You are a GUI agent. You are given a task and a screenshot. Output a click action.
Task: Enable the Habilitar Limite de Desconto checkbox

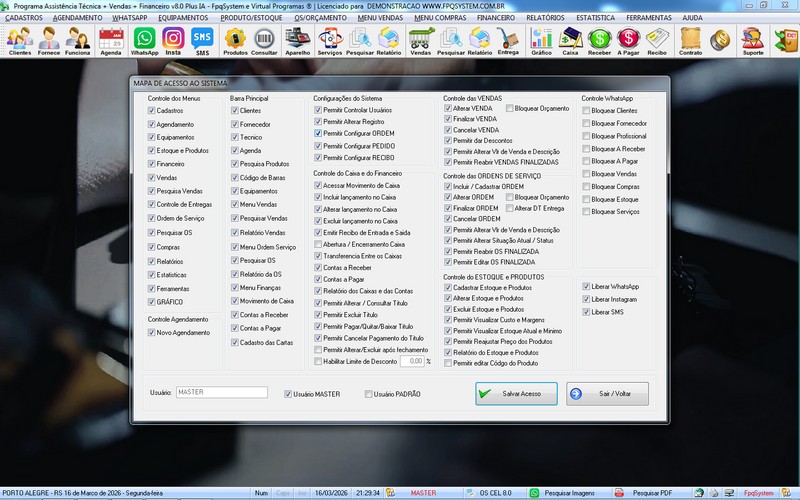coord(318,361)
